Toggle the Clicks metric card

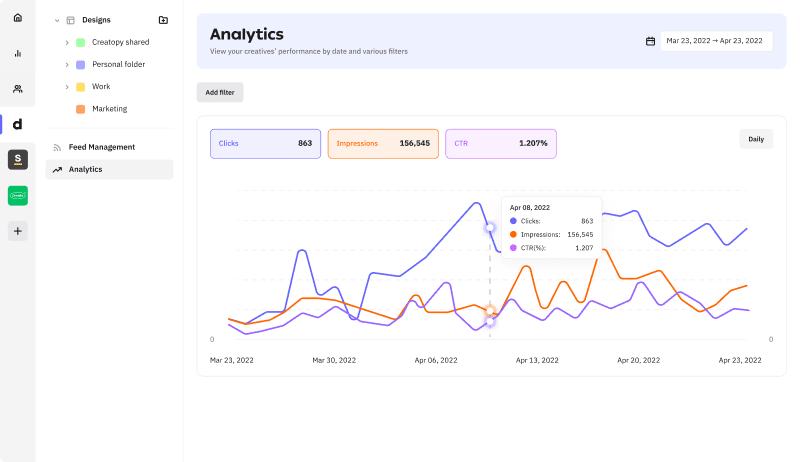click(x=265, y=143)
